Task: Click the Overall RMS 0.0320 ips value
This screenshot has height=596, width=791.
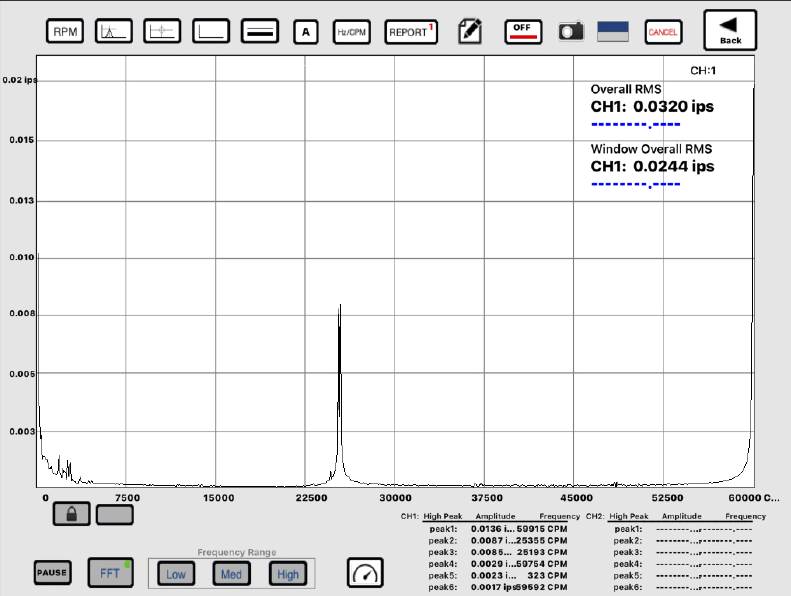Action: tap(652, 106)
